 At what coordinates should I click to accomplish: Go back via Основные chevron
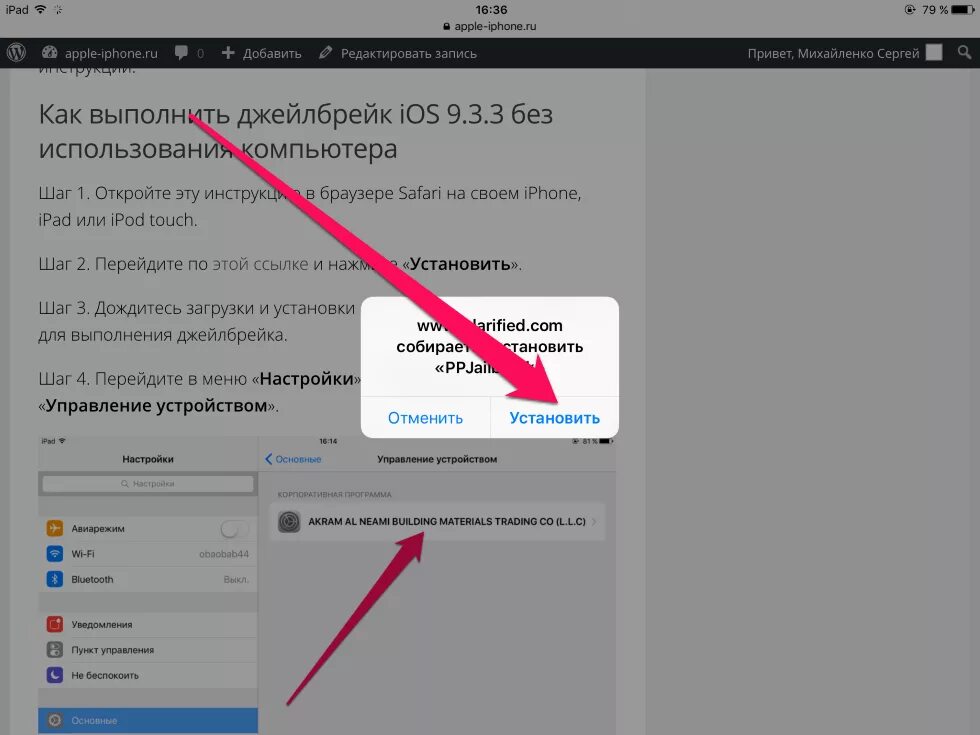pos(293,459)
